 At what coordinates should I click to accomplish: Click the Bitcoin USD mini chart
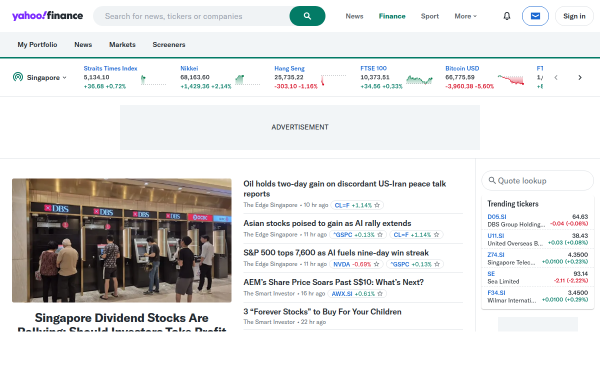click(x=511, y=80)
